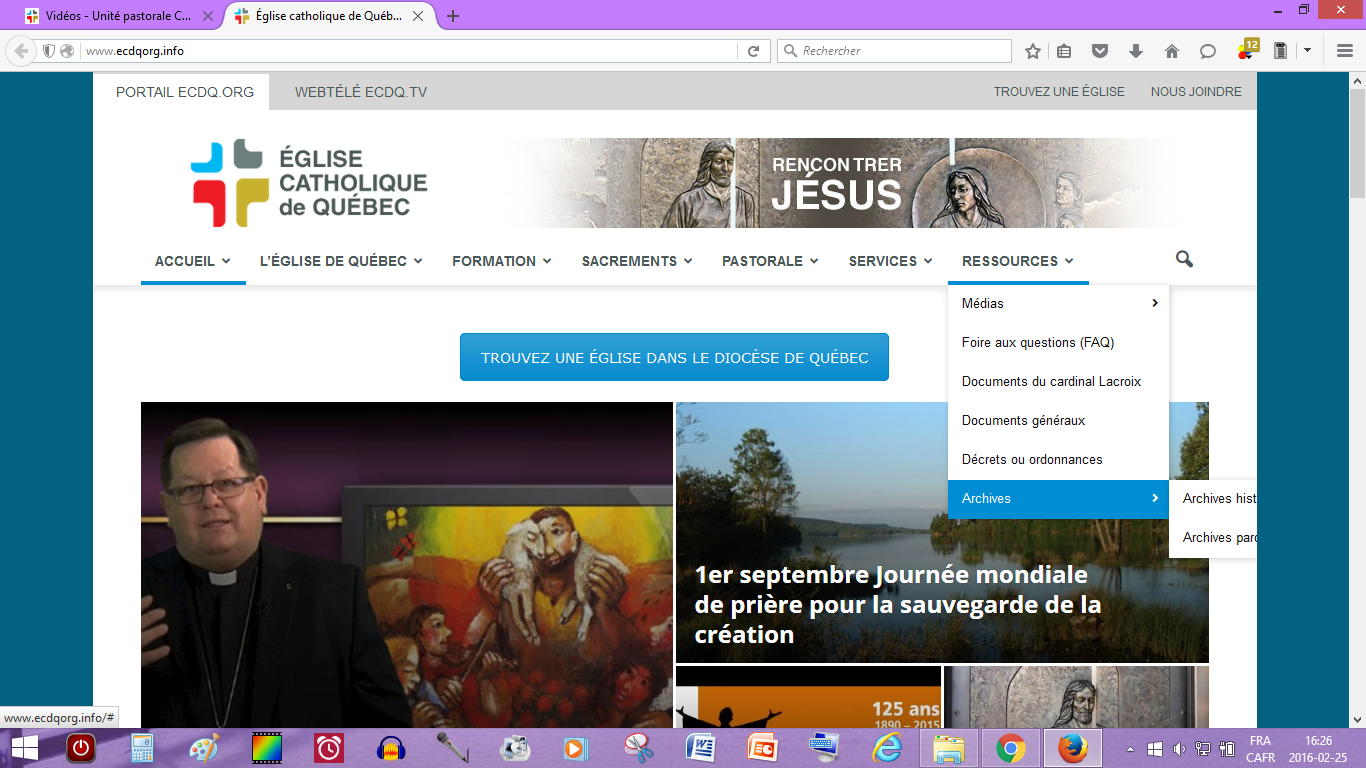Screen dimensions: 1366x768
Task: Open the cardinal video thumbnail
Action: 407,565
